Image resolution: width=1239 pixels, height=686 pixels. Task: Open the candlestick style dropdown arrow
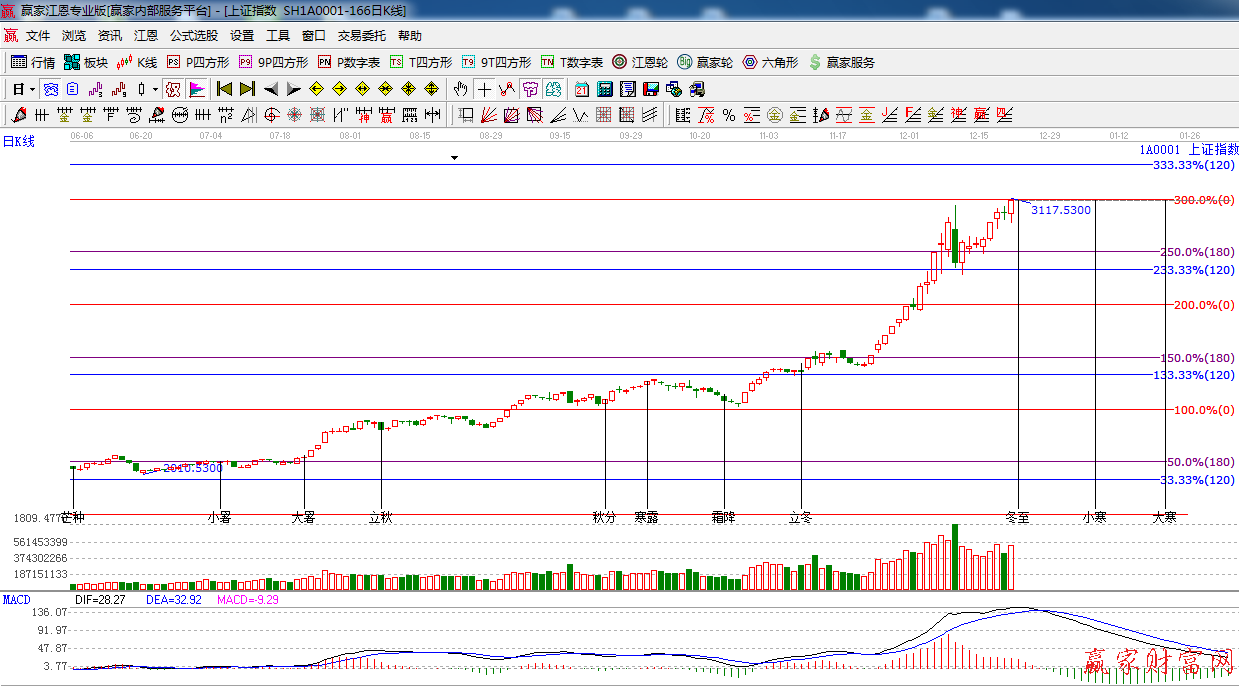155,89
